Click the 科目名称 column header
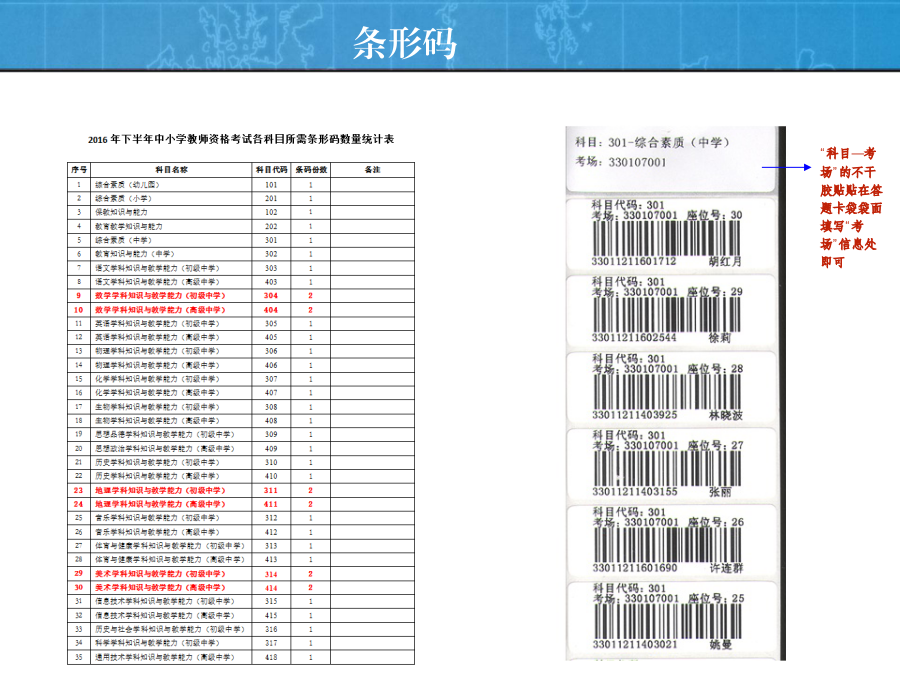Image resolution: width=900 pixels, height=675 pixels. tap(171, 170)
